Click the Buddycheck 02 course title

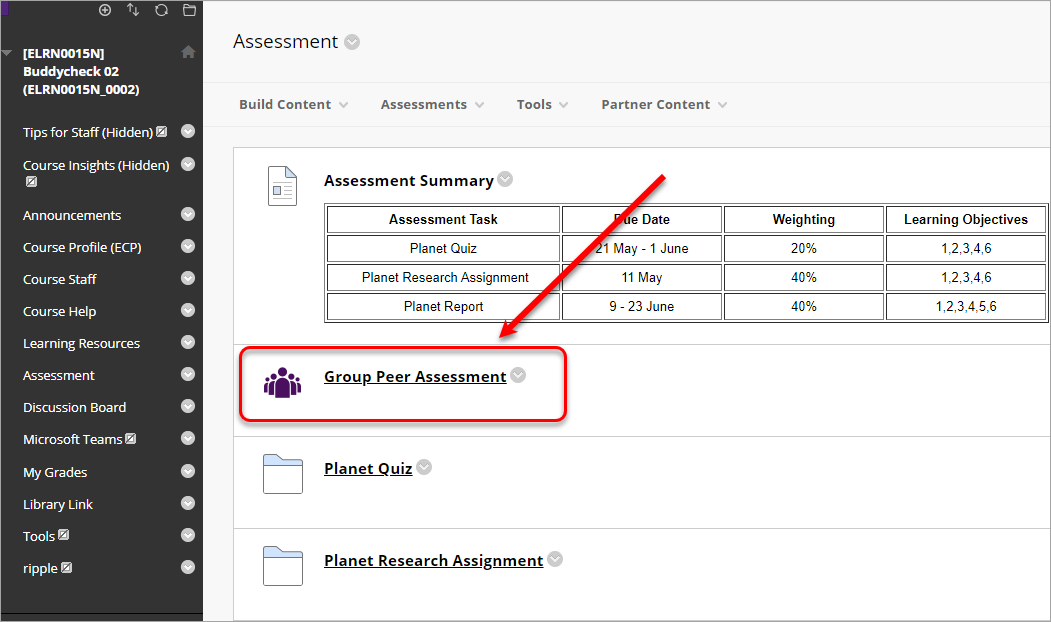[x=81, y=71]
